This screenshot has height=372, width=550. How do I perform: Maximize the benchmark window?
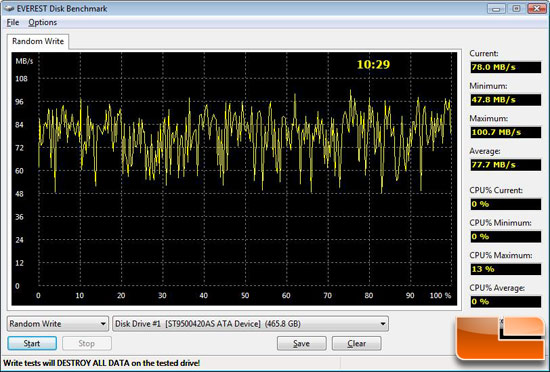click(x=516, y=9)
